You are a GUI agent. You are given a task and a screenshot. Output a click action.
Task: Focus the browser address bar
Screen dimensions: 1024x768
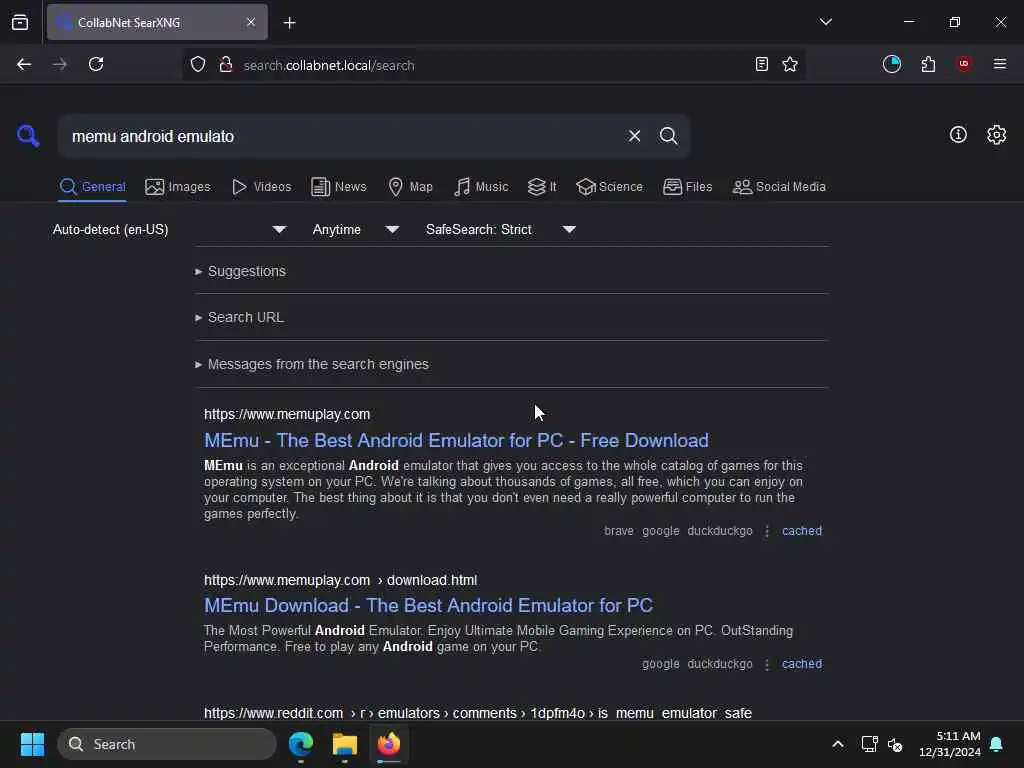(493, 65)
